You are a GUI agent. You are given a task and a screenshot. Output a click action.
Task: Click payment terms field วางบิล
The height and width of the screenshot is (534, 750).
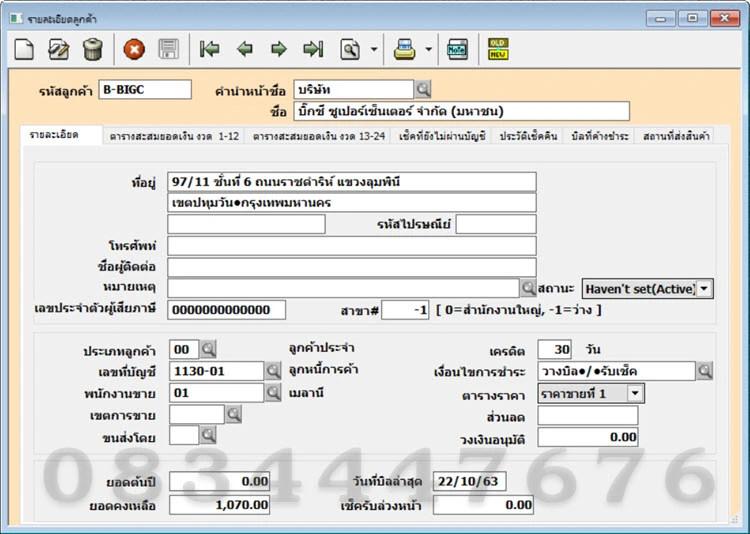coord(617,371)
